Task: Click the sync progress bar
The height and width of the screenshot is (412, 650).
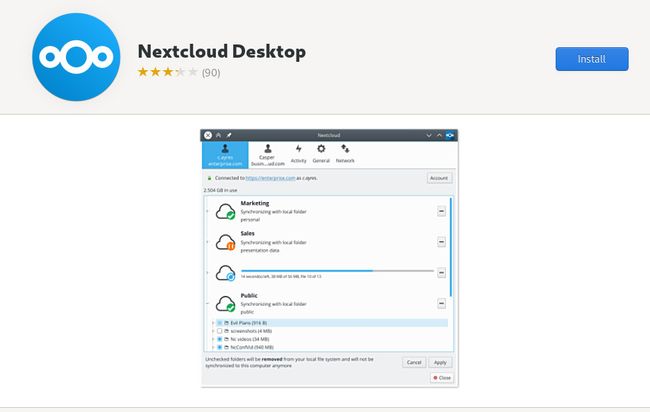Action: pos(337,271)
